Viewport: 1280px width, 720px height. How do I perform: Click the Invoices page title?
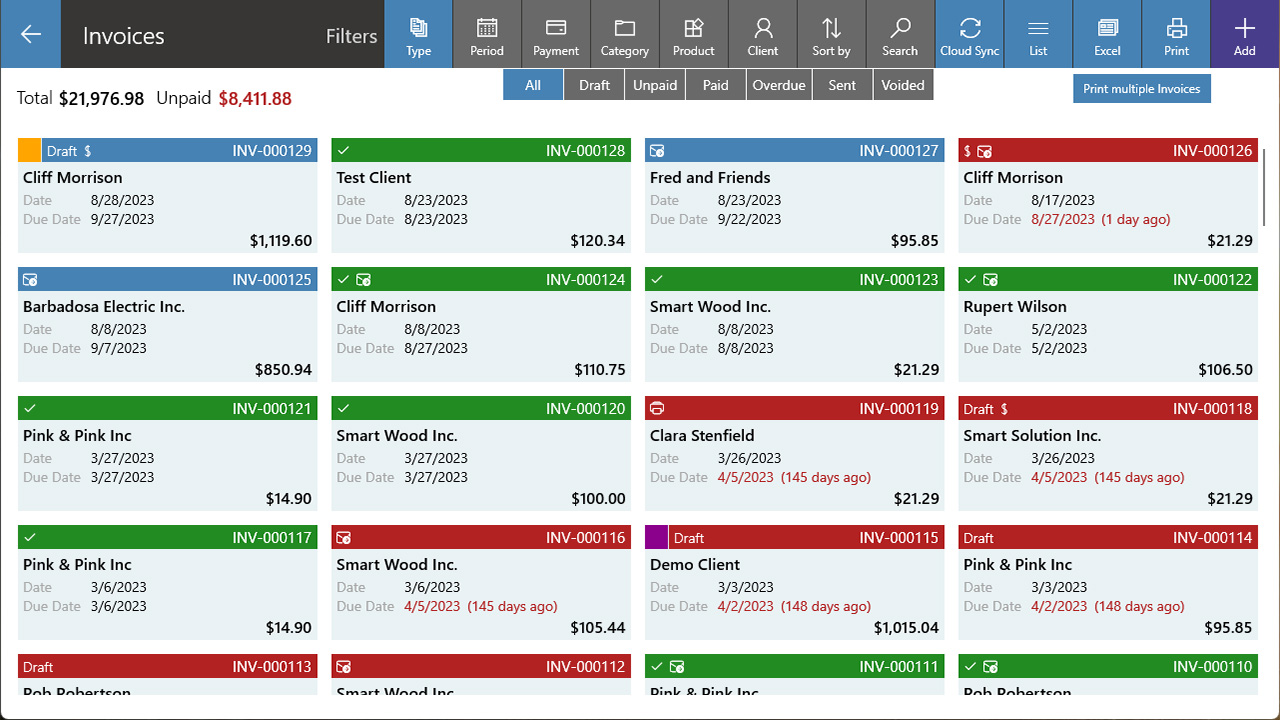click(x=124, y=36)
